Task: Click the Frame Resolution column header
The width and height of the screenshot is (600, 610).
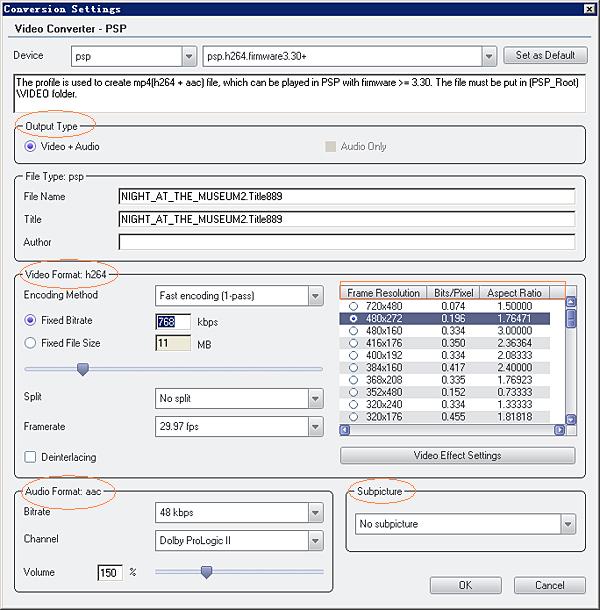Action: click(x=383, y=293)
